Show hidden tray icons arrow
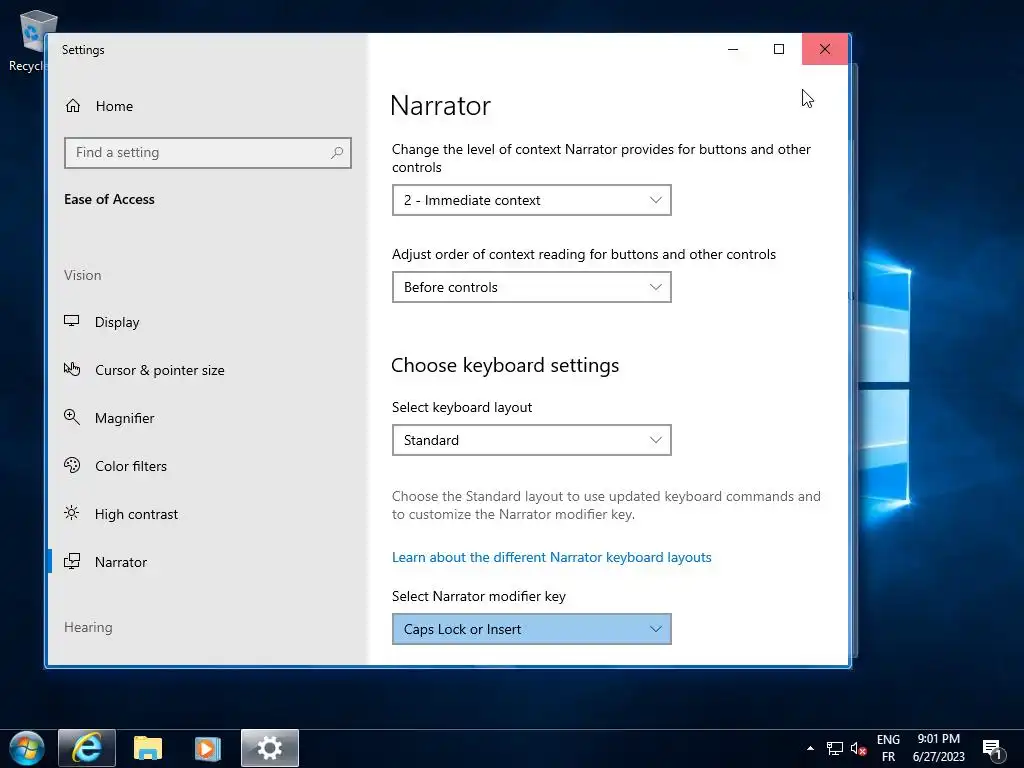Viewport: 1024px width, 768px height. (810, 748)
